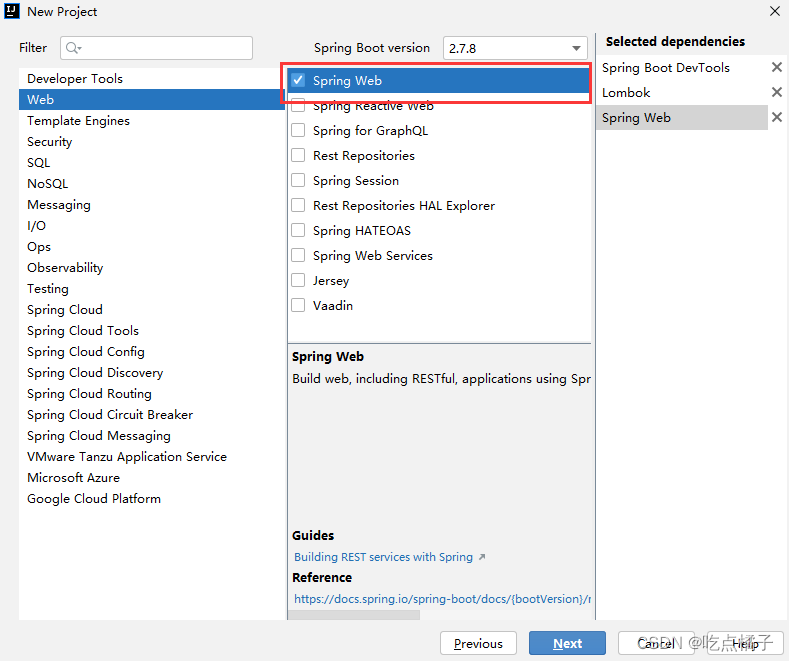
Task: Select Spring Web in selected dependencies list
Action: pos(682,118)
